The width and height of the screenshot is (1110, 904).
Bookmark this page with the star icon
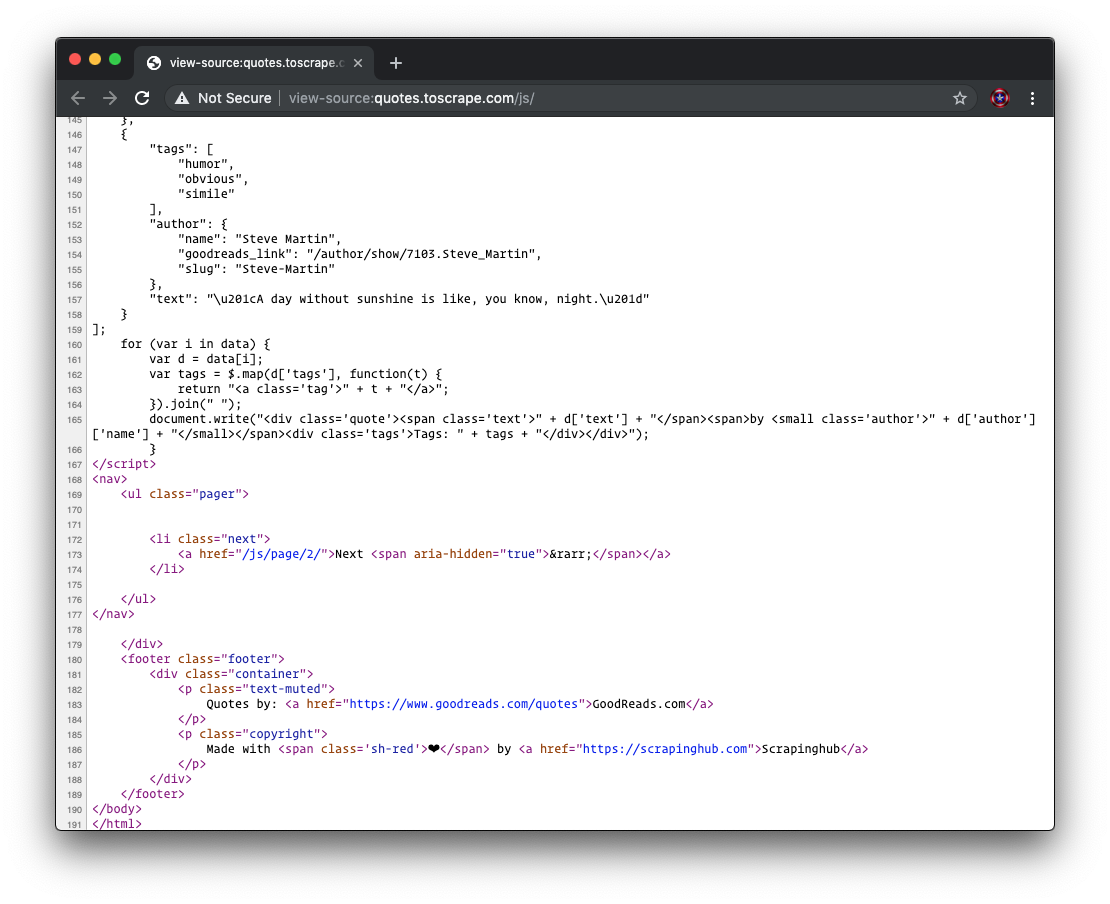pos(959,98)
